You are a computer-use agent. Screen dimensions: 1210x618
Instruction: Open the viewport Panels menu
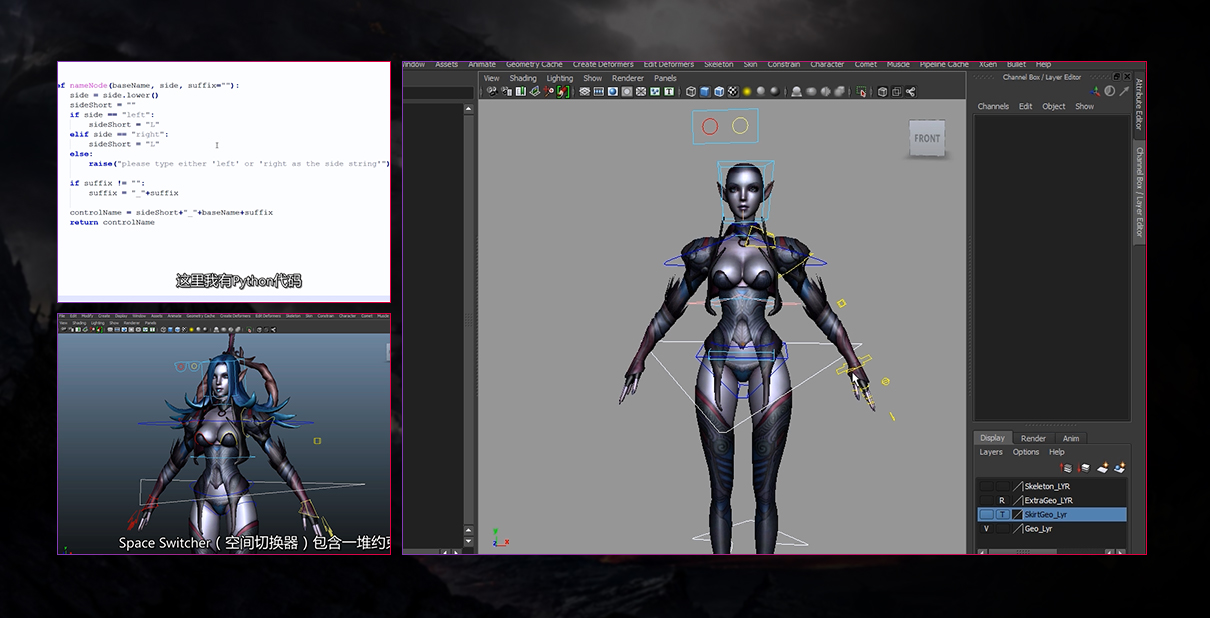click(x=665, y=78)
